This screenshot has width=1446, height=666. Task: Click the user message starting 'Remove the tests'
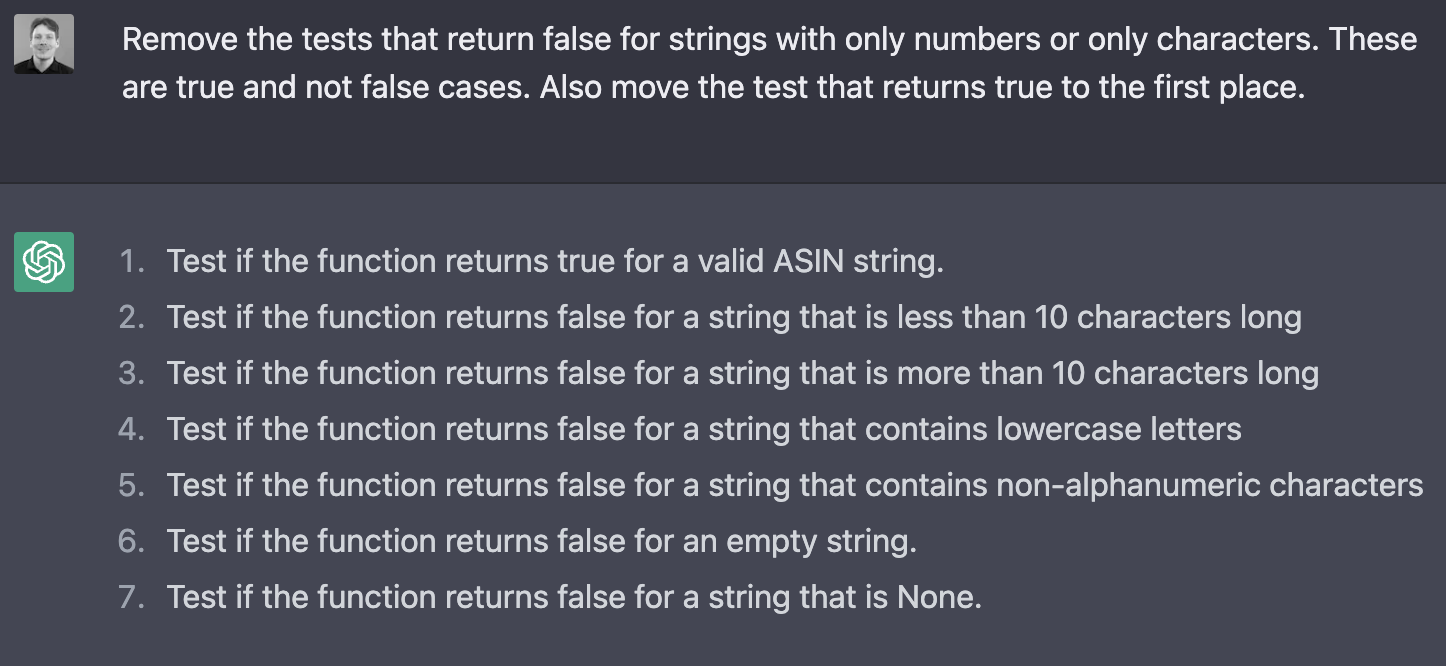769,63
